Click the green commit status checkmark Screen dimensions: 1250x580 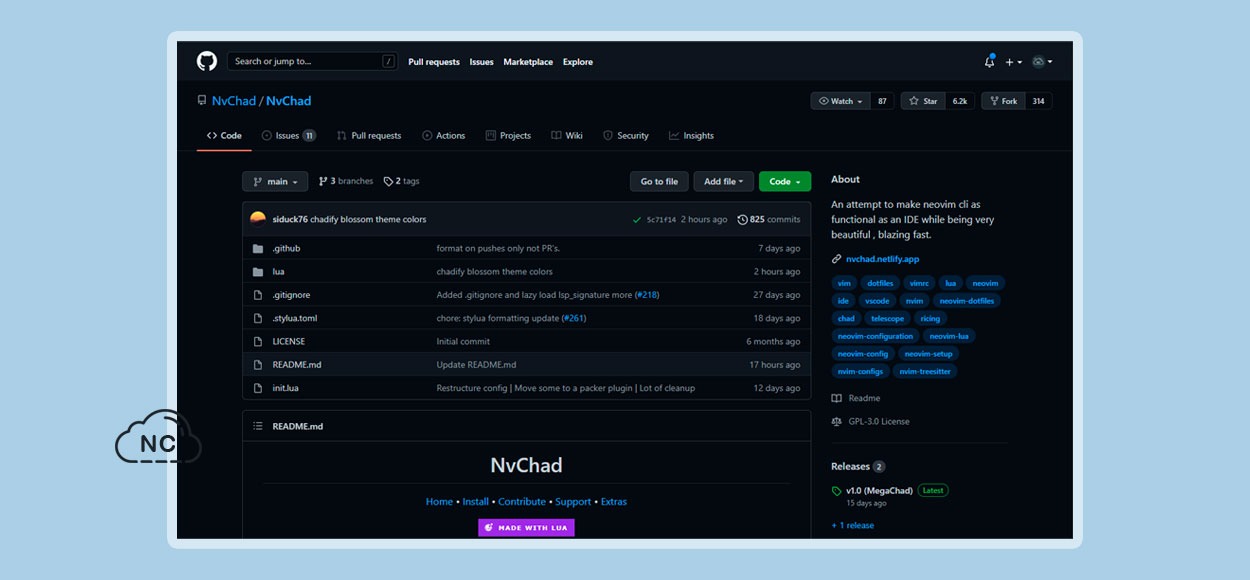637,219
